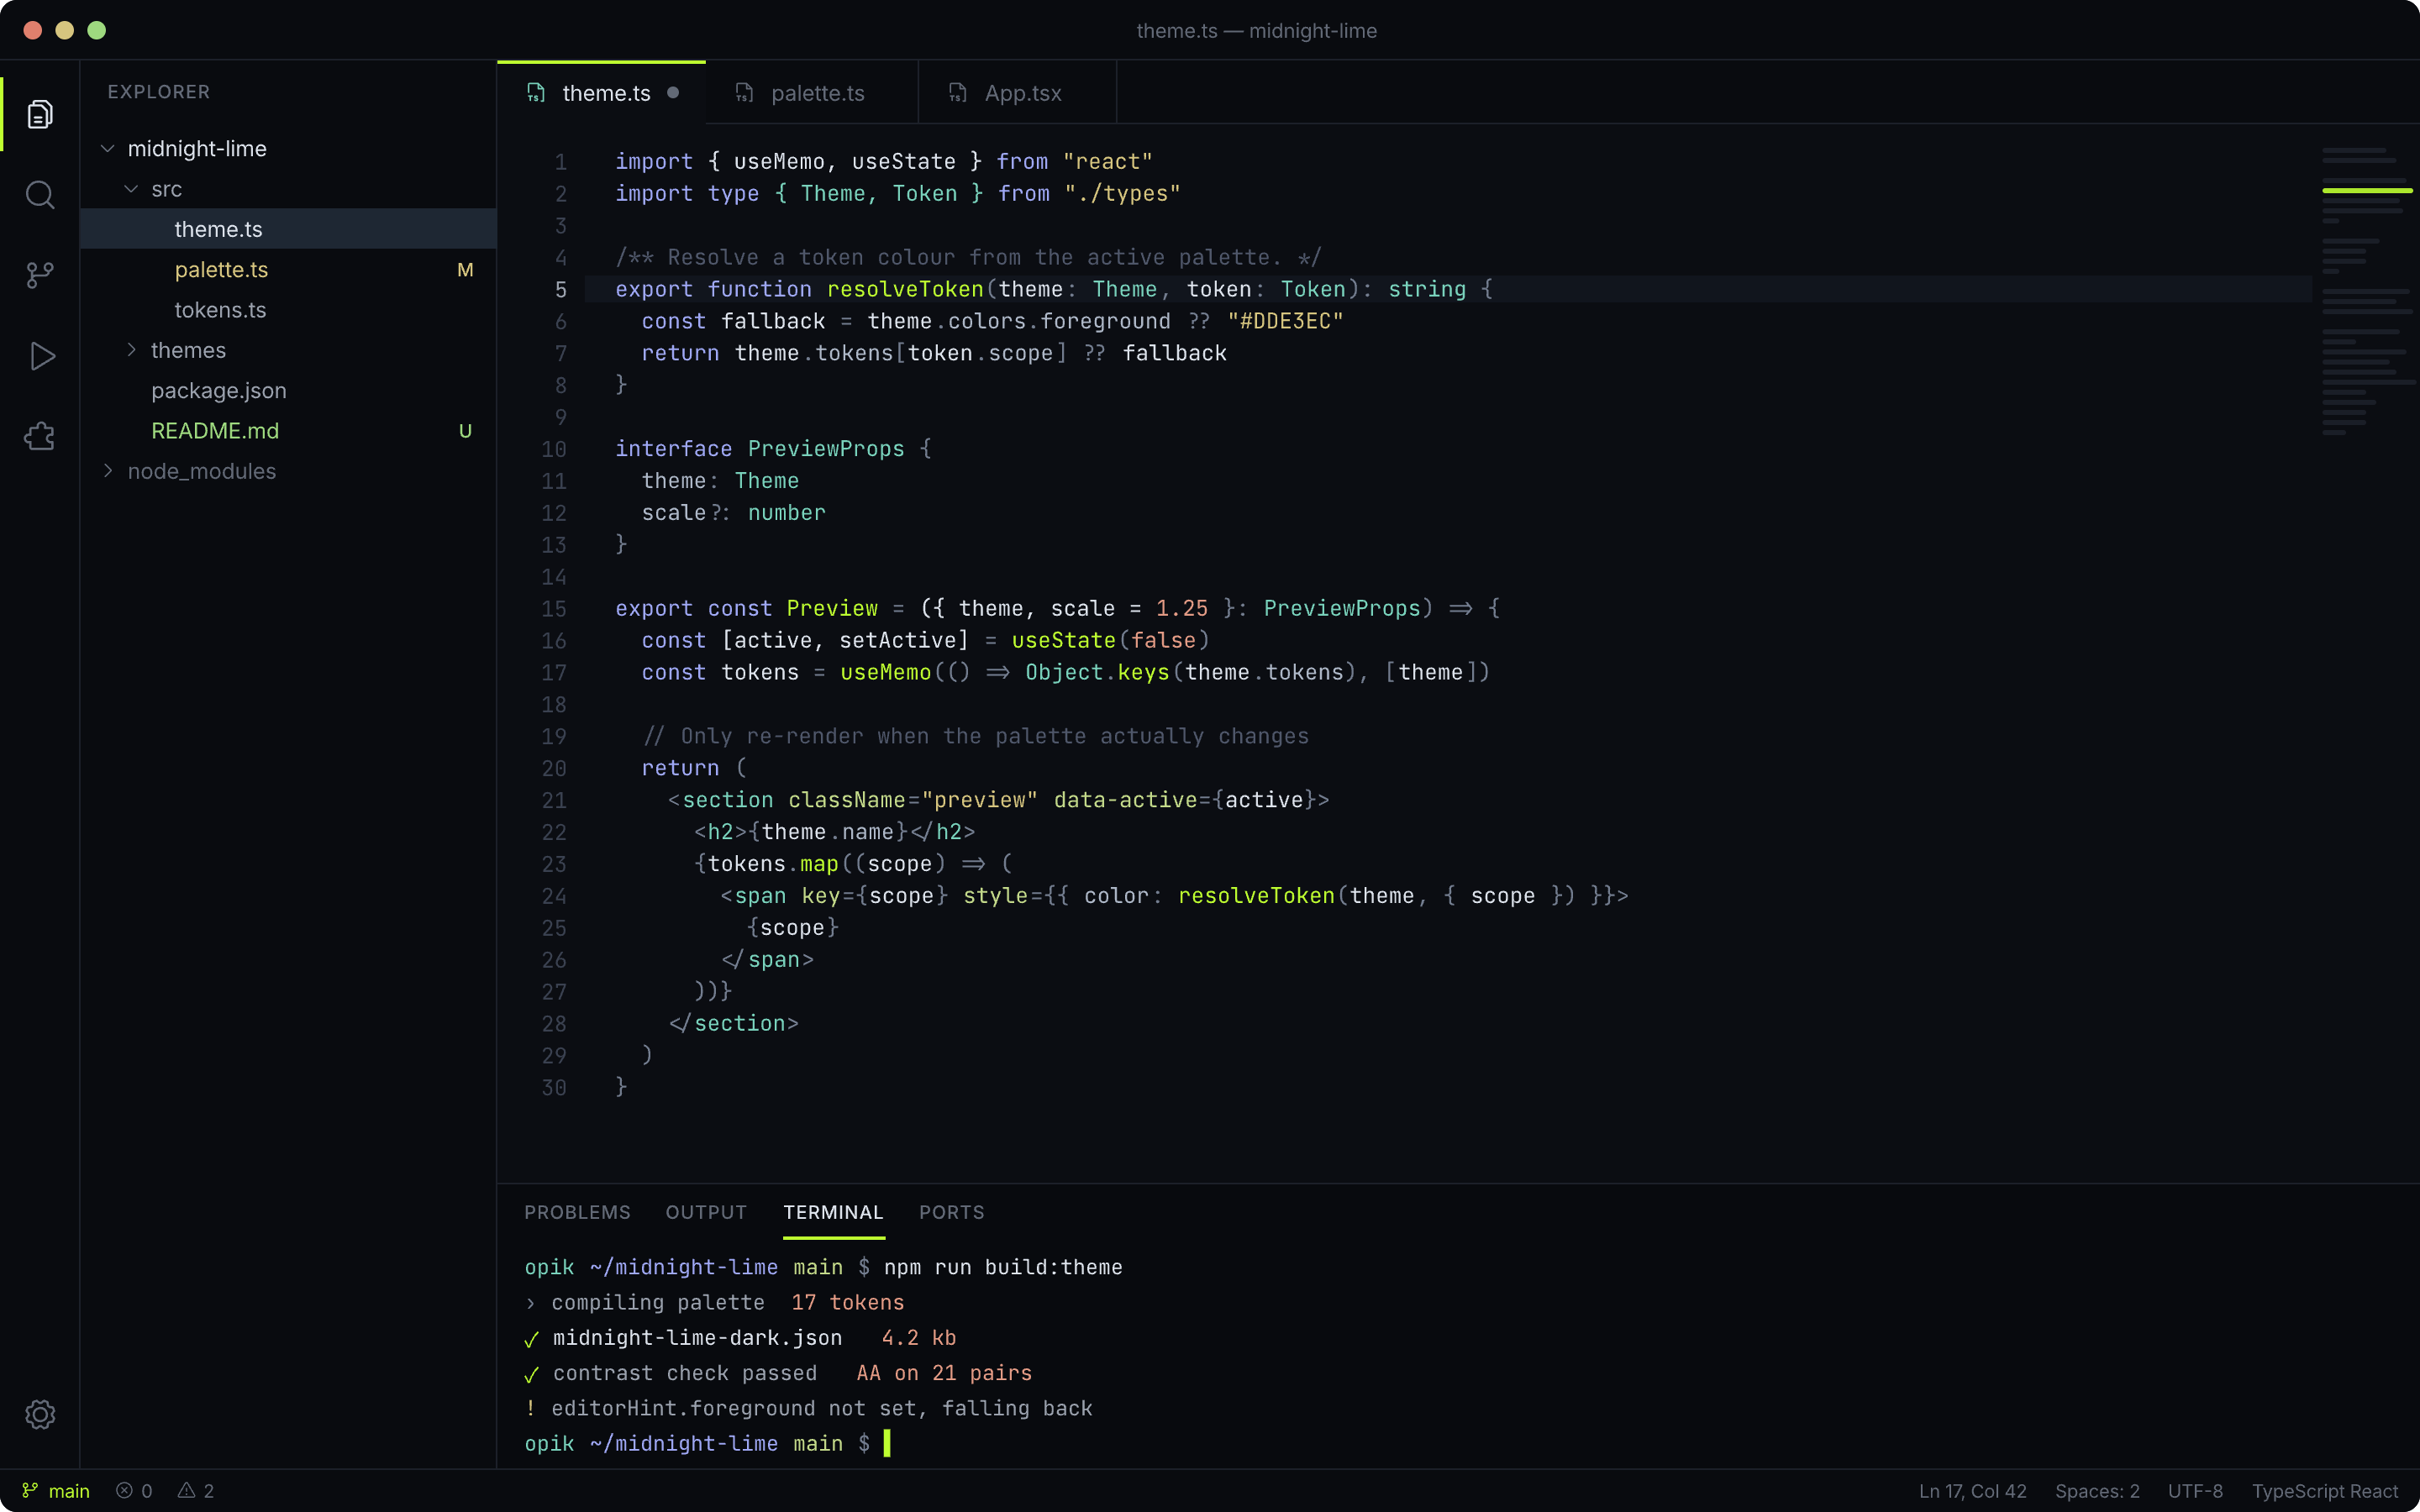The height and width of the screenshot is (1512, 2420).
Task: Open palette.ts in the explorer tree
Action: (288, 270)
